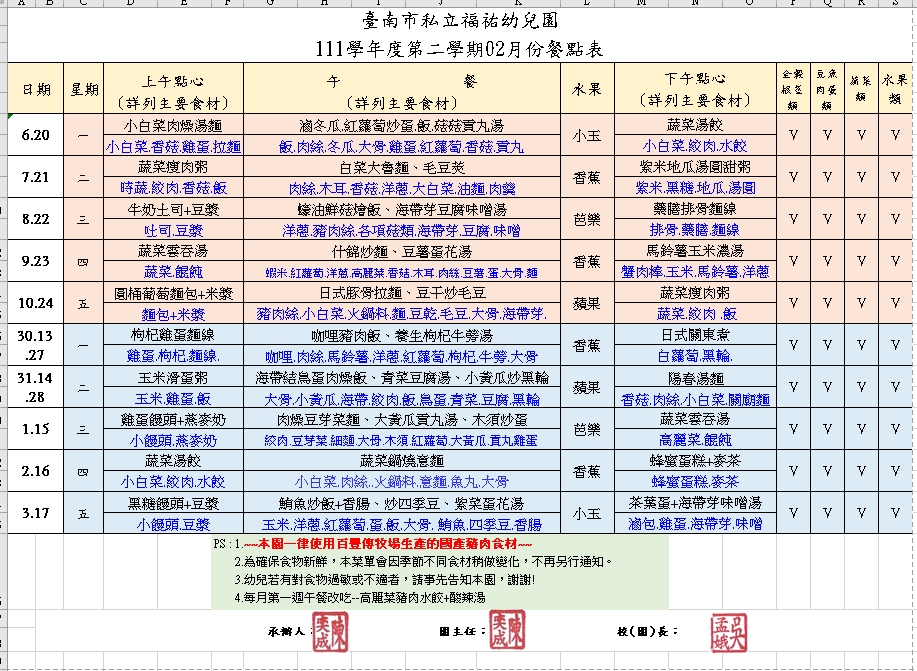Image resolution: width=917 pixels, height=671 pixels.
Task: Click the lunch cell "蔬菜鍋燒意麵"
Action: (x=402, y=460)
